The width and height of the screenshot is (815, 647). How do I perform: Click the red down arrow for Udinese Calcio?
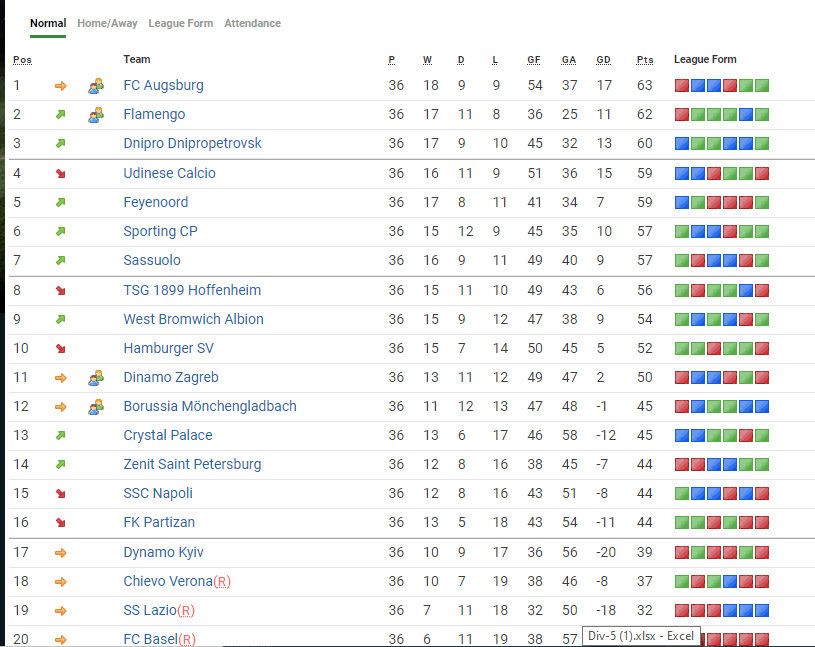(x=61, y=174)
